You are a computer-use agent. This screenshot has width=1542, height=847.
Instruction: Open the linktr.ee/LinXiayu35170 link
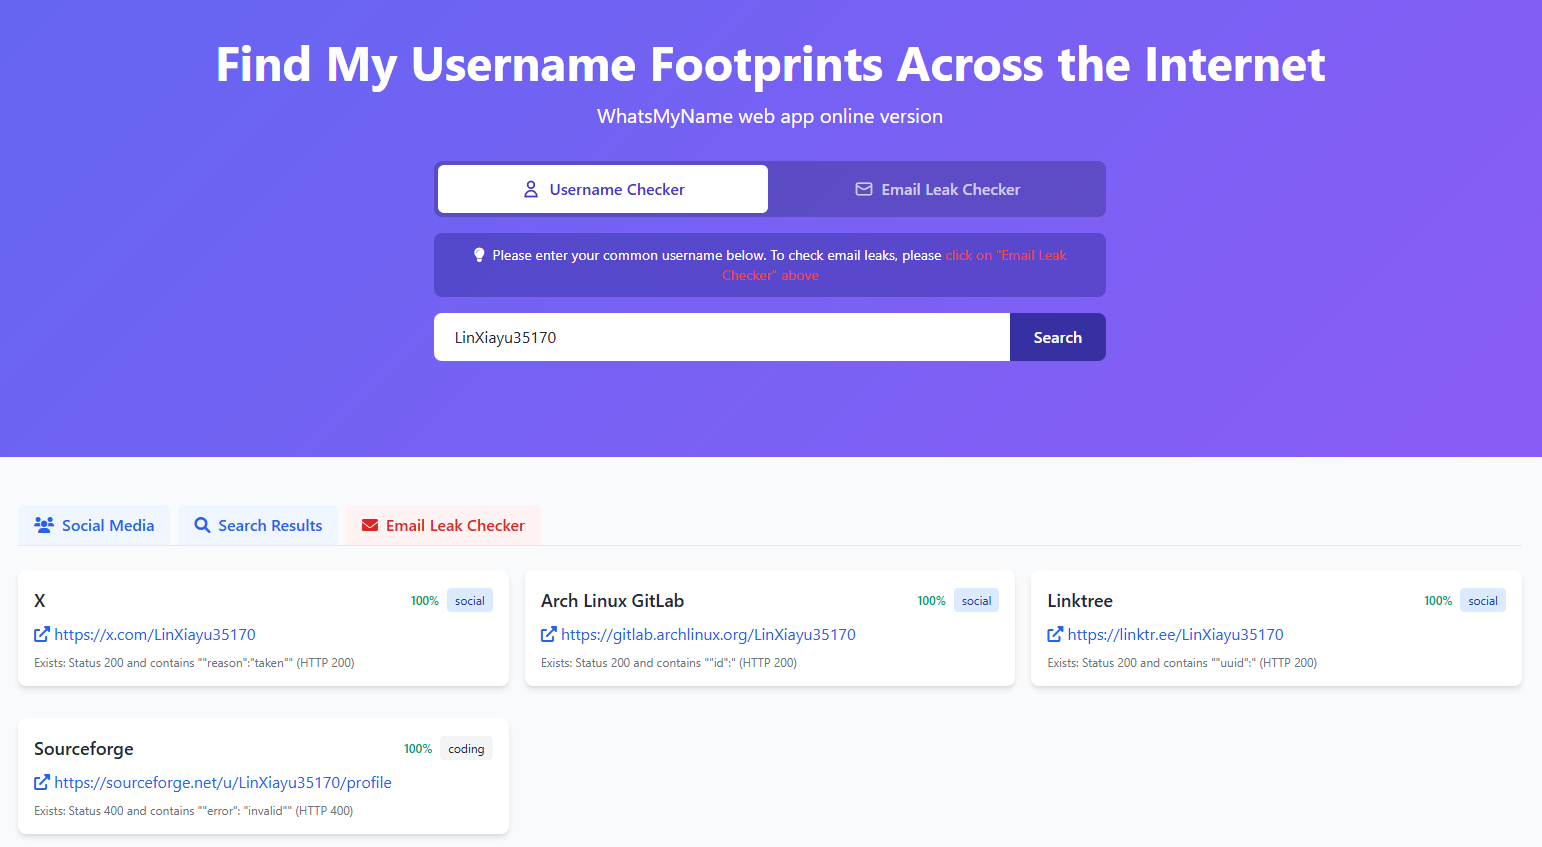pos(1175,634)
